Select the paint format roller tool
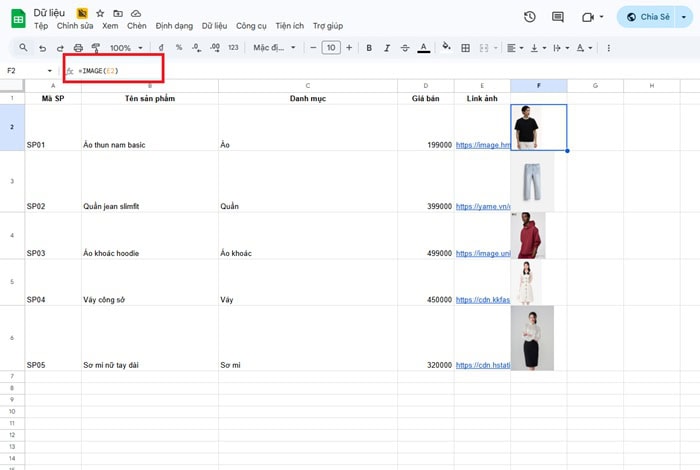The height and width of the screenshot is (470, 700). tap(96, 48)
